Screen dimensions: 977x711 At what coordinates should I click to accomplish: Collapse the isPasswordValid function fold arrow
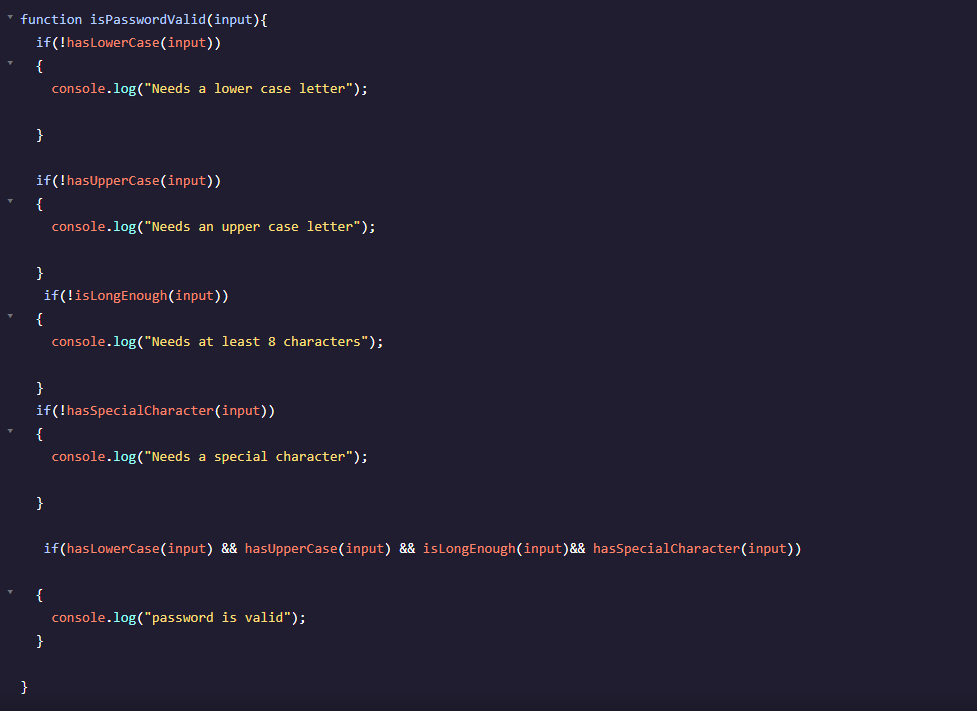pyautogui.click(x=10, y=17)
